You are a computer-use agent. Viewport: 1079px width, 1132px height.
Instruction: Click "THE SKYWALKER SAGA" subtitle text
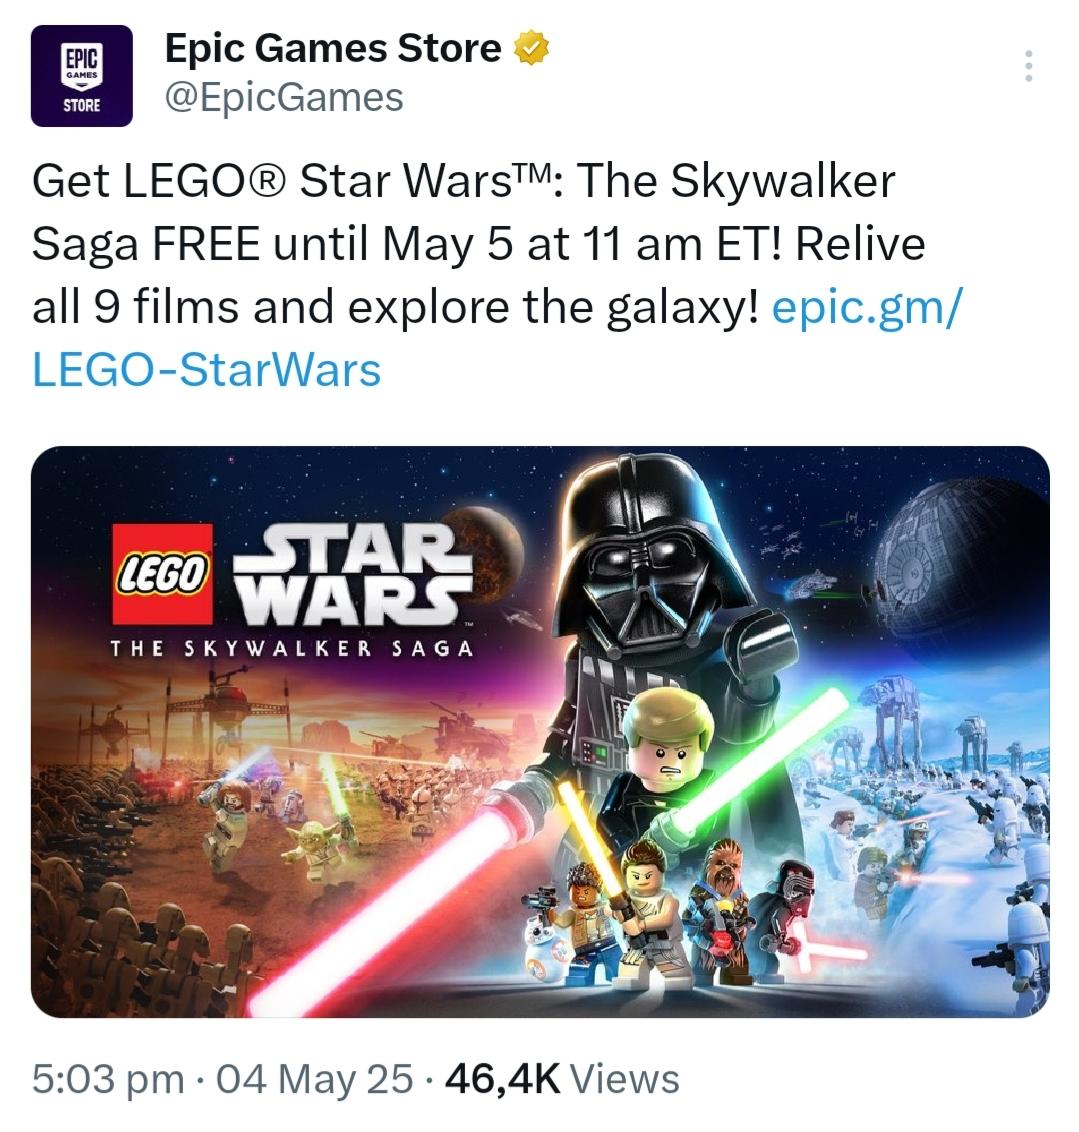292,648
